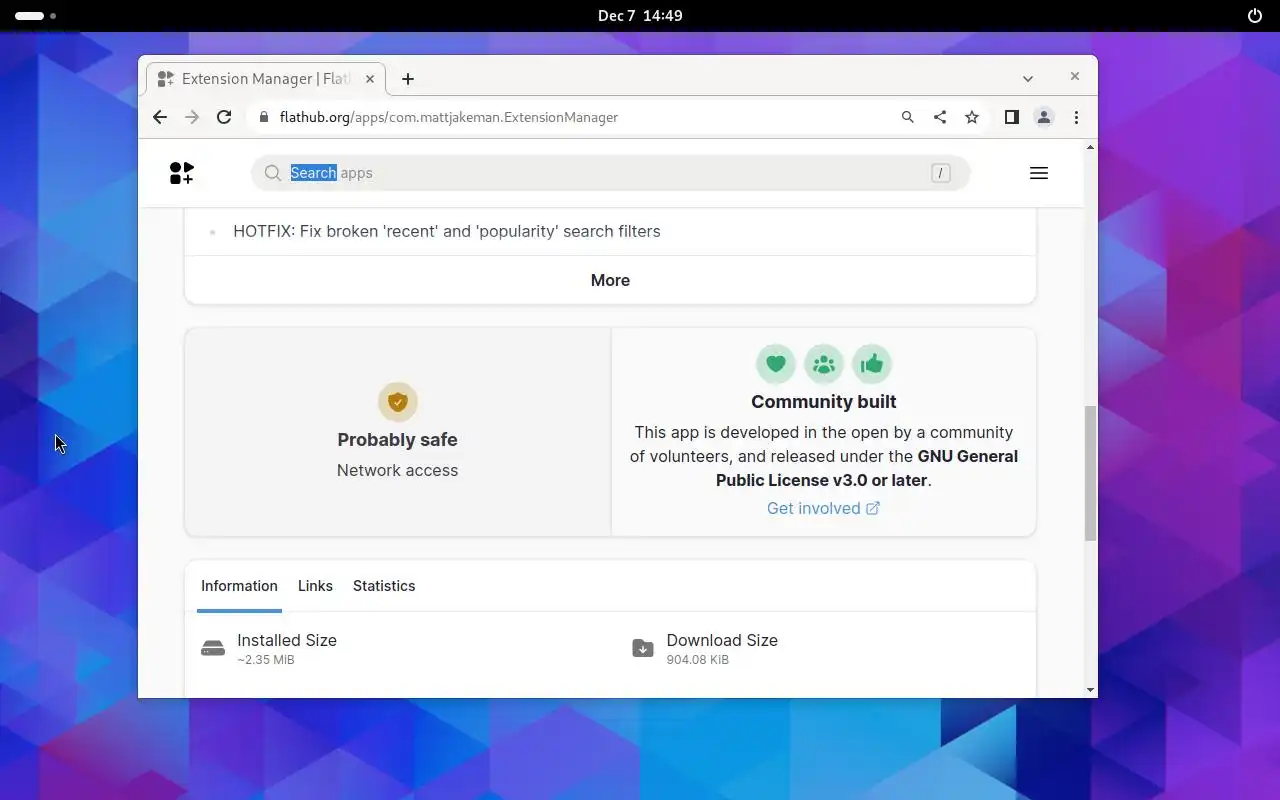Switch to the Links tab
Screen dimensions: 1280x800
pyautogui.click(x=315, y=586)
